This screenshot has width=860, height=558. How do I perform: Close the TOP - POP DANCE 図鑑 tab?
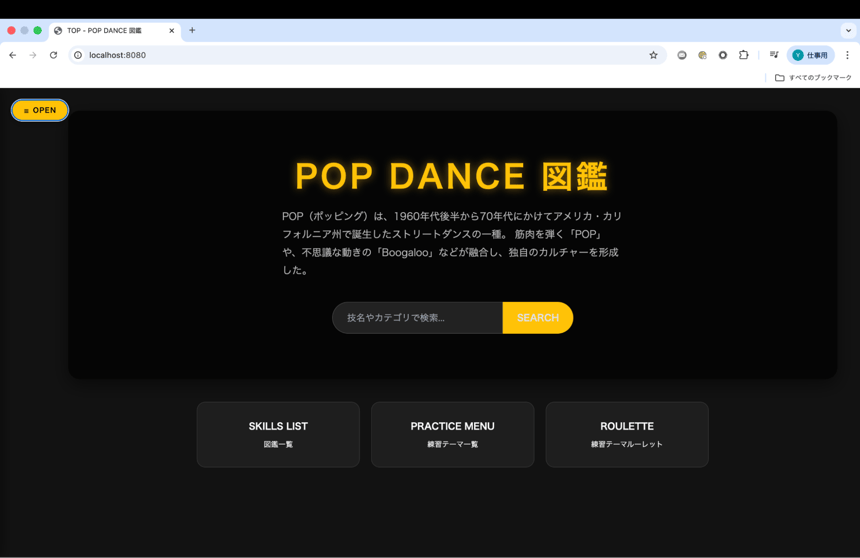pyautogui.click(x=172, y=31)
